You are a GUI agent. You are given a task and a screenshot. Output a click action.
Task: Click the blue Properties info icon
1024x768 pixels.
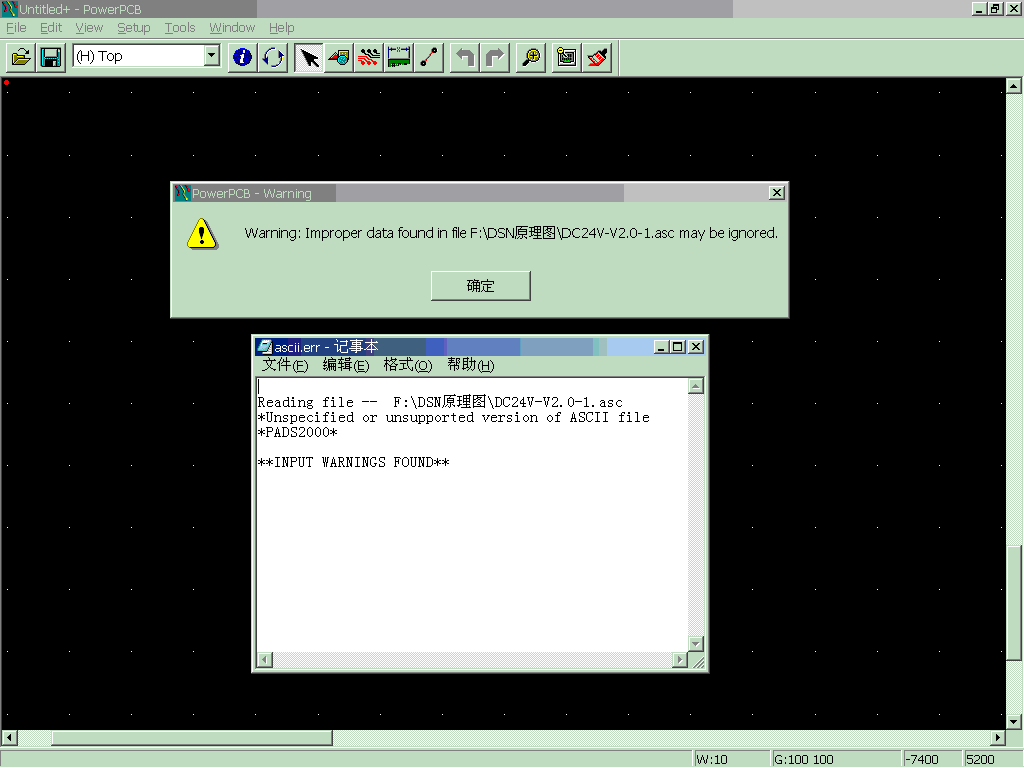(242, 57)
